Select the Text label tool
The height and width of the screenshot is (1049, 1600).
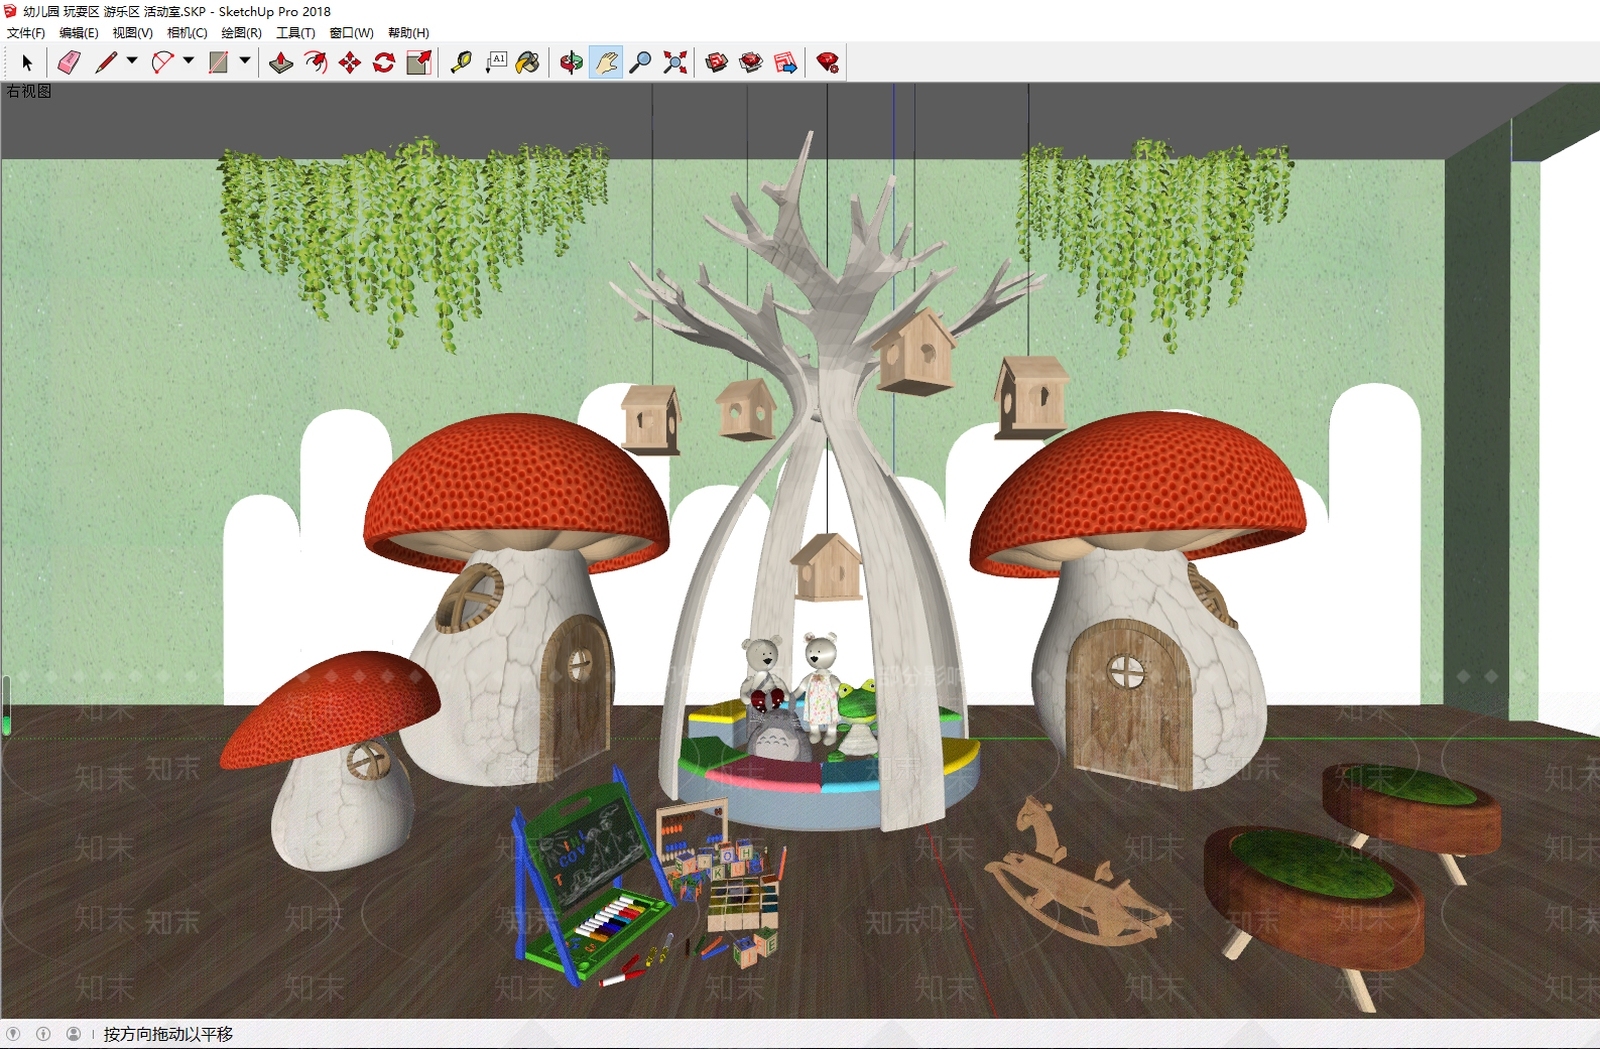pyautogui.click(x=496, y=63)
